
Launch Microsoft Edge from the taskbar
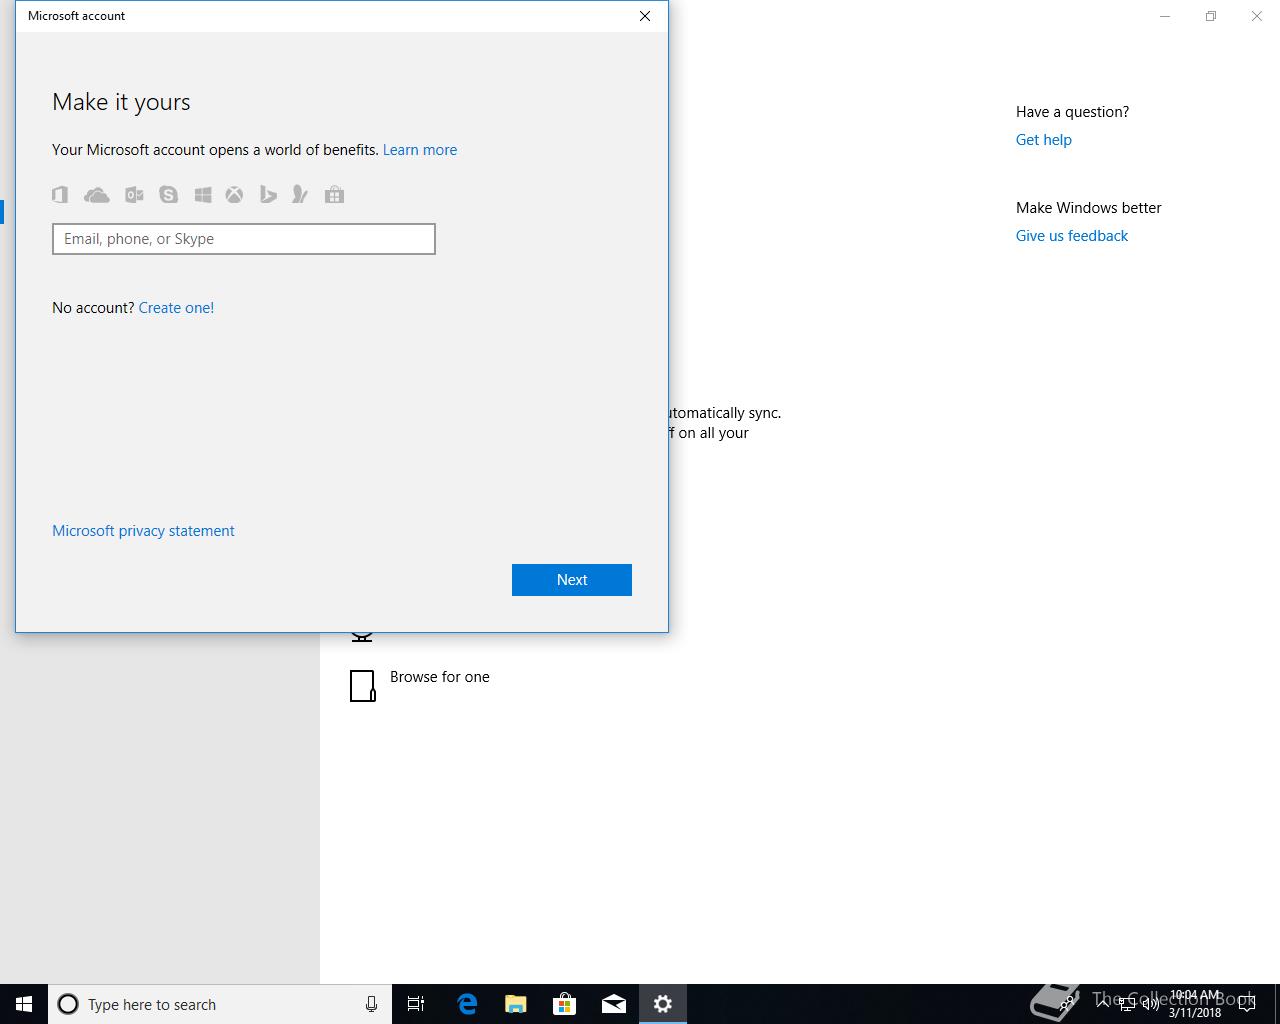coord(467,1004)
